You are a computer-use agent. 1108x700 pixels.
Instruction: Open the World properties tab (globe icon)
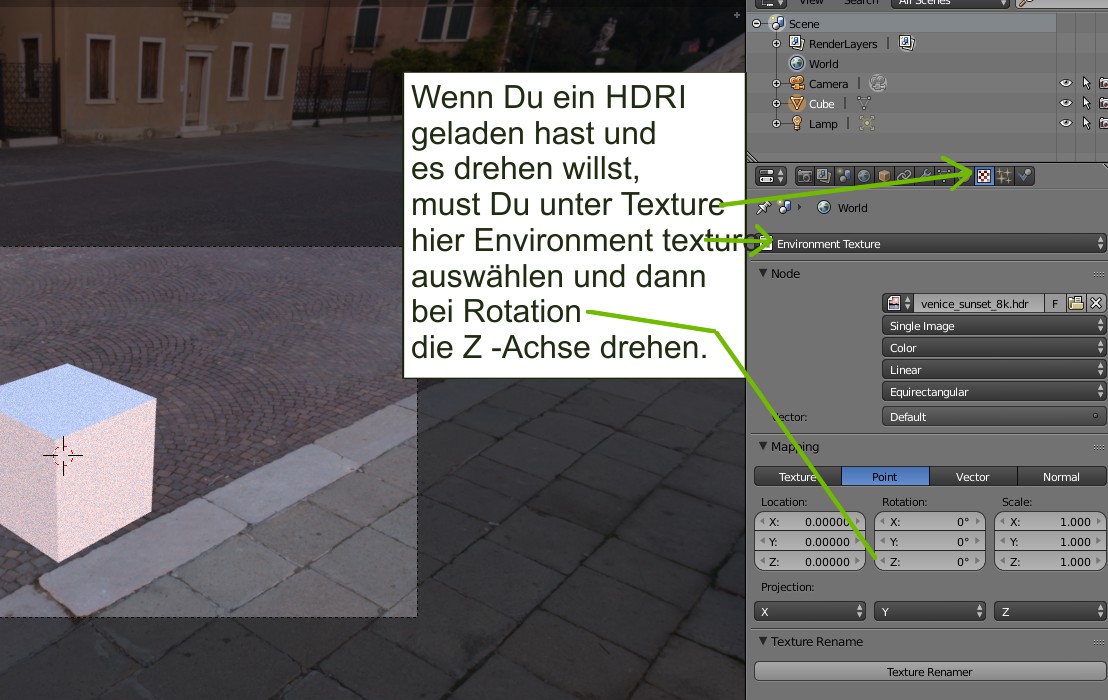pos(864,176)
